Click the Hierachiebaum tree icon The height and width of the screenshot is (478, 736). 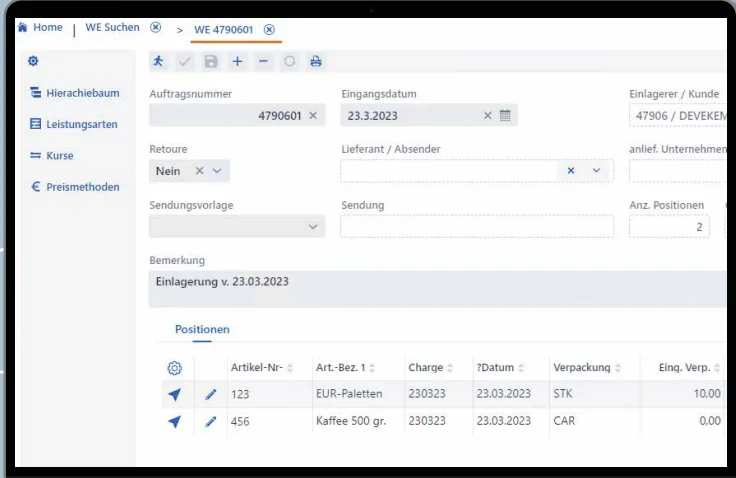pyautogui.click(x=35, y=93)
